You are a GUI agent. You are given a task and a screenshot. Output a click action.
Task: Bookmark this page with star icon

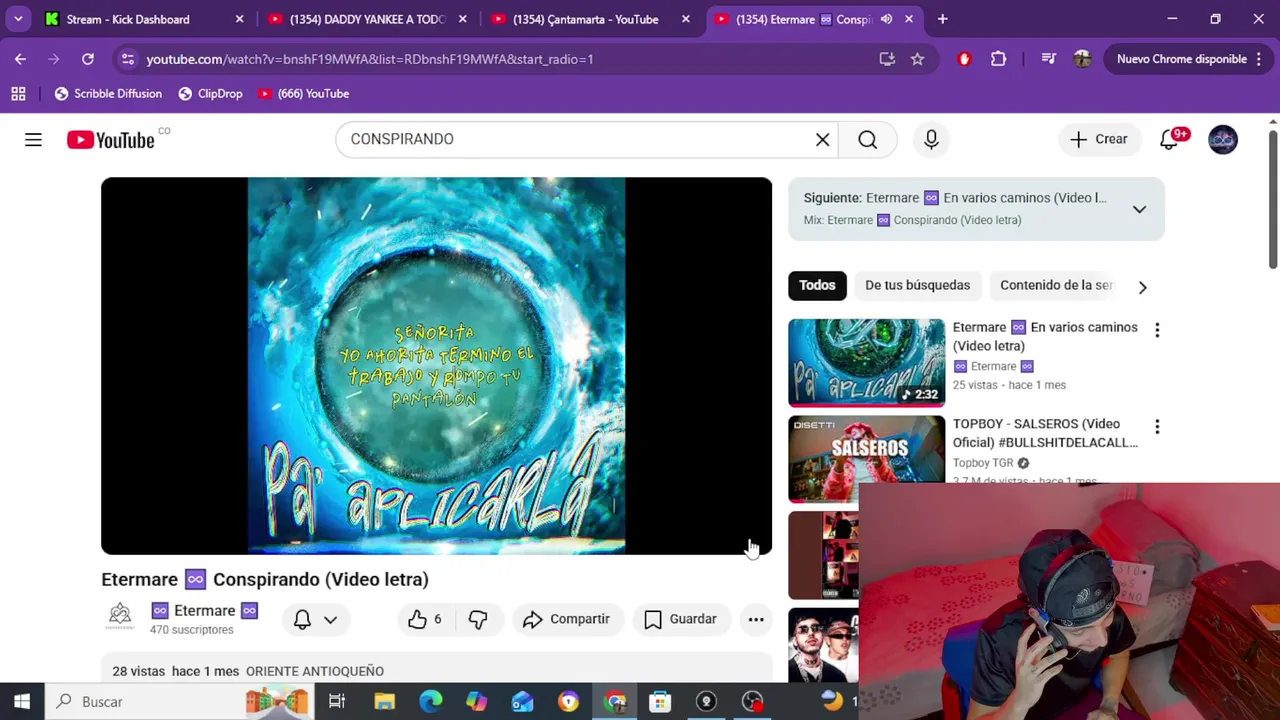917,59
